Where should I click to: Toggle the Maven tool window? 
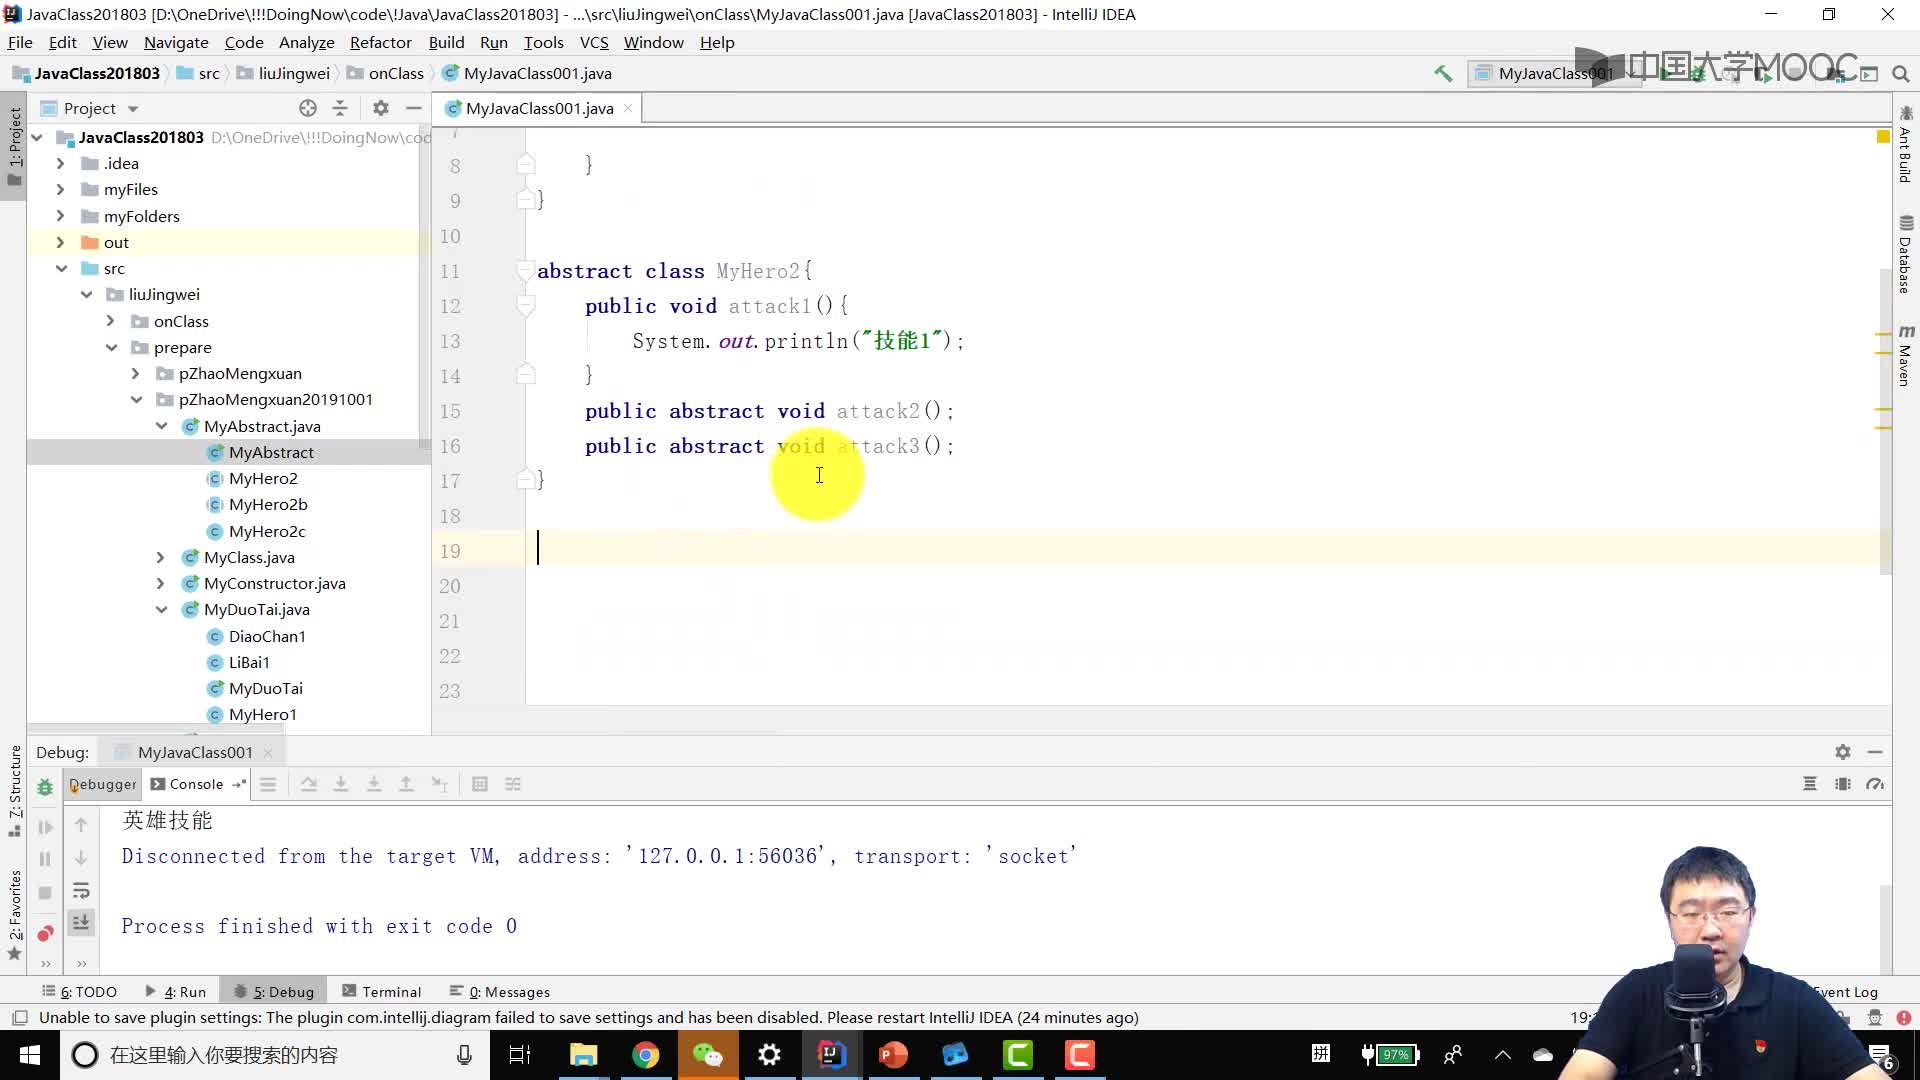pos(1905,356)
